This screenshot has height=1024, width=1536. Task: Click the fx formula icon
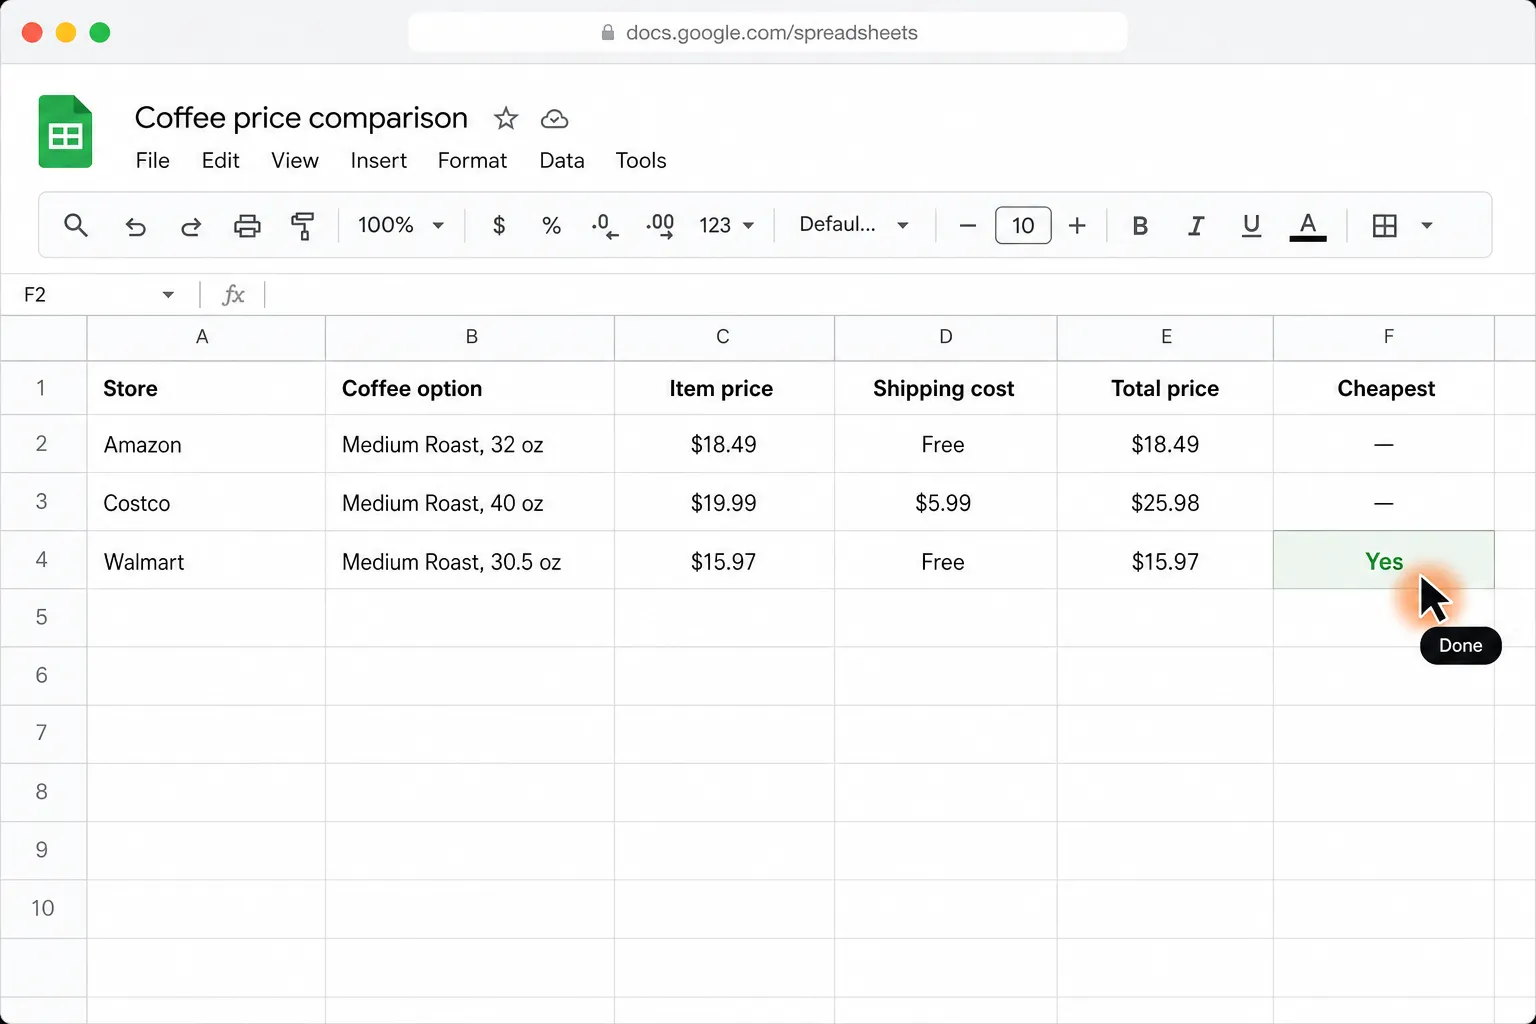click(233, 295)
